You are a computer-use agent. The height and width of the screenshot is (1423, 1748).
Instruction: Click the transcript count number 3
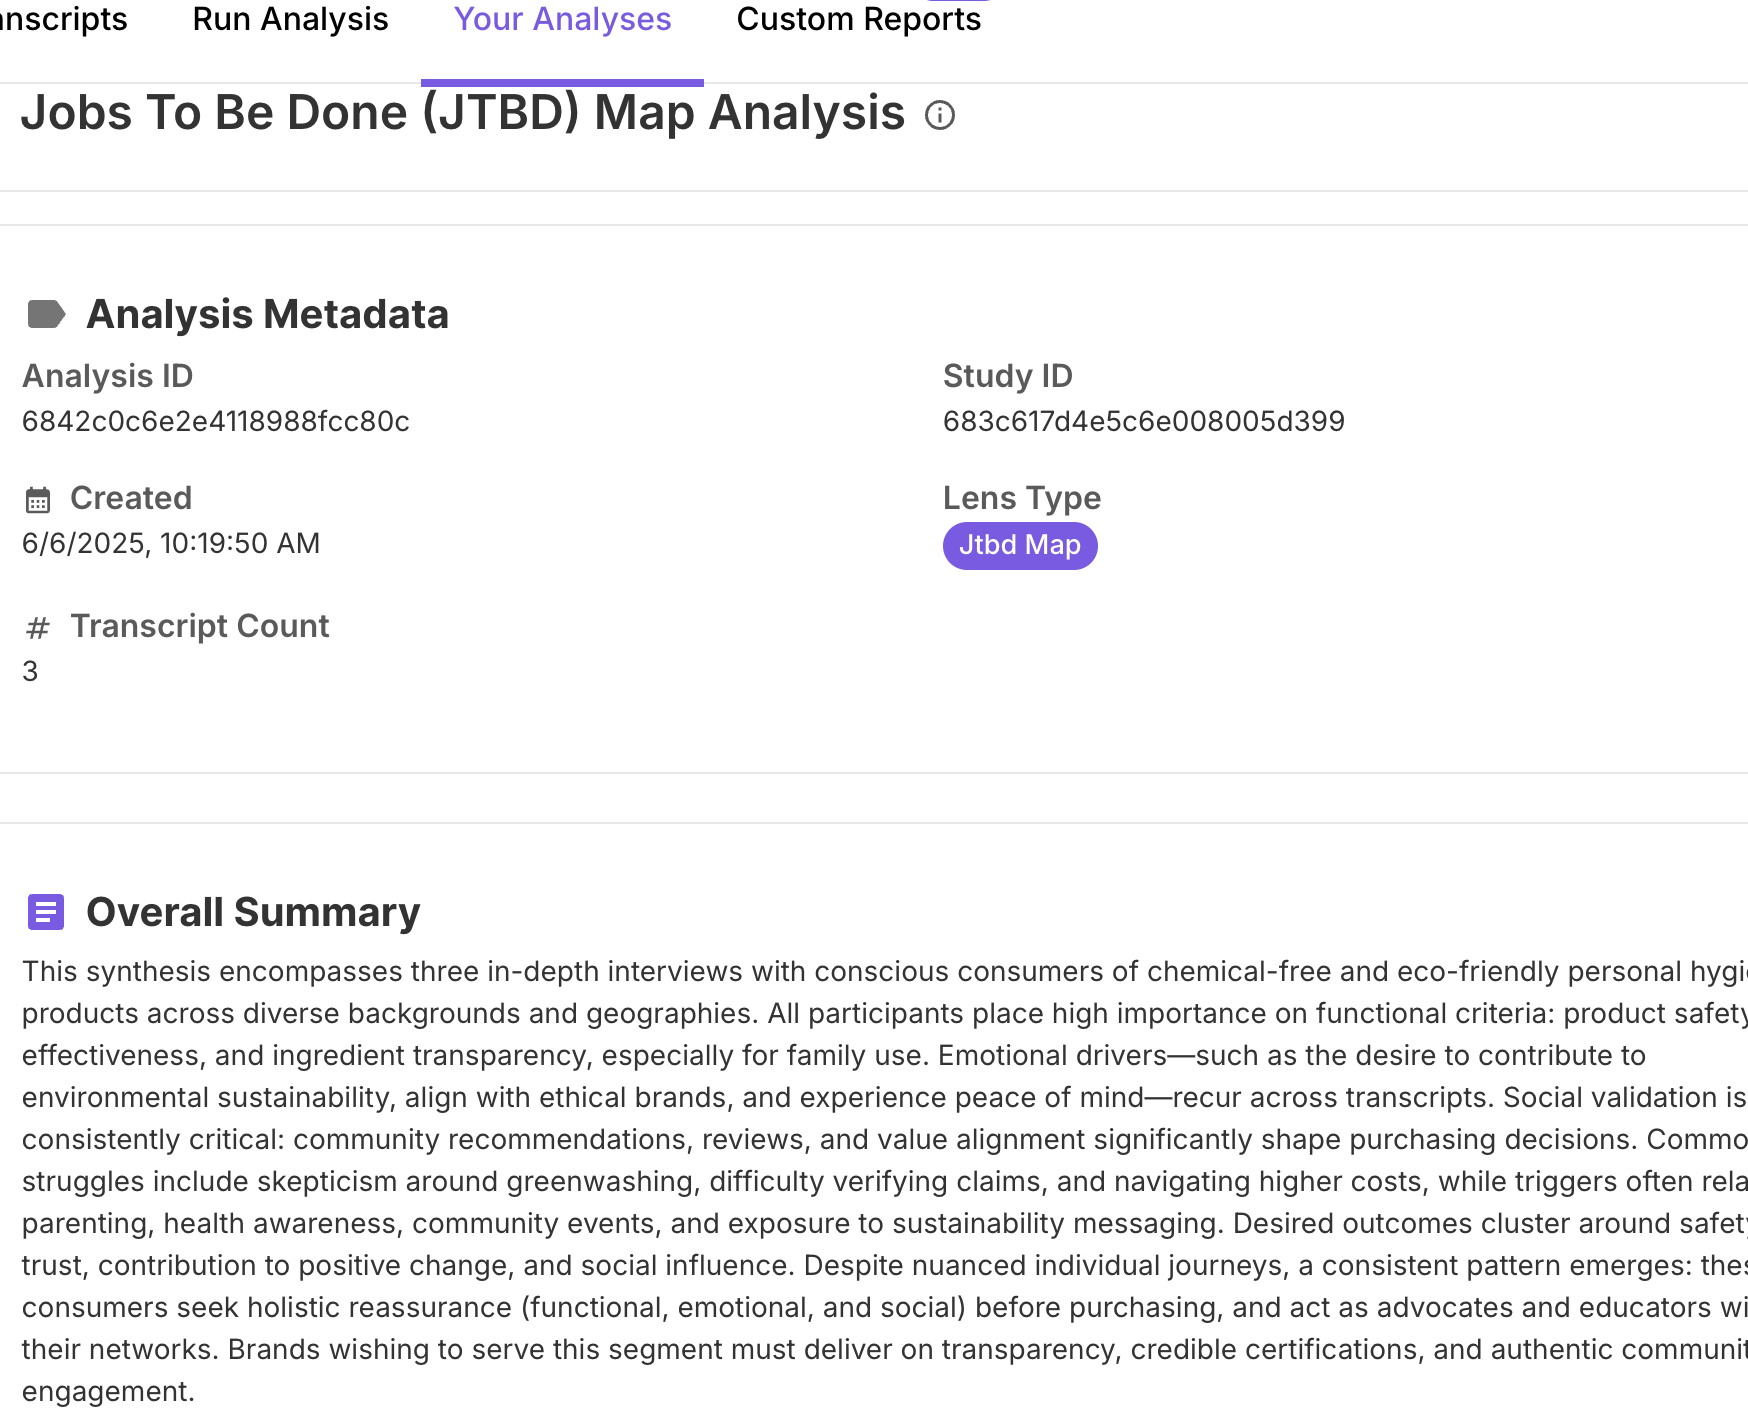coord(30,671)
